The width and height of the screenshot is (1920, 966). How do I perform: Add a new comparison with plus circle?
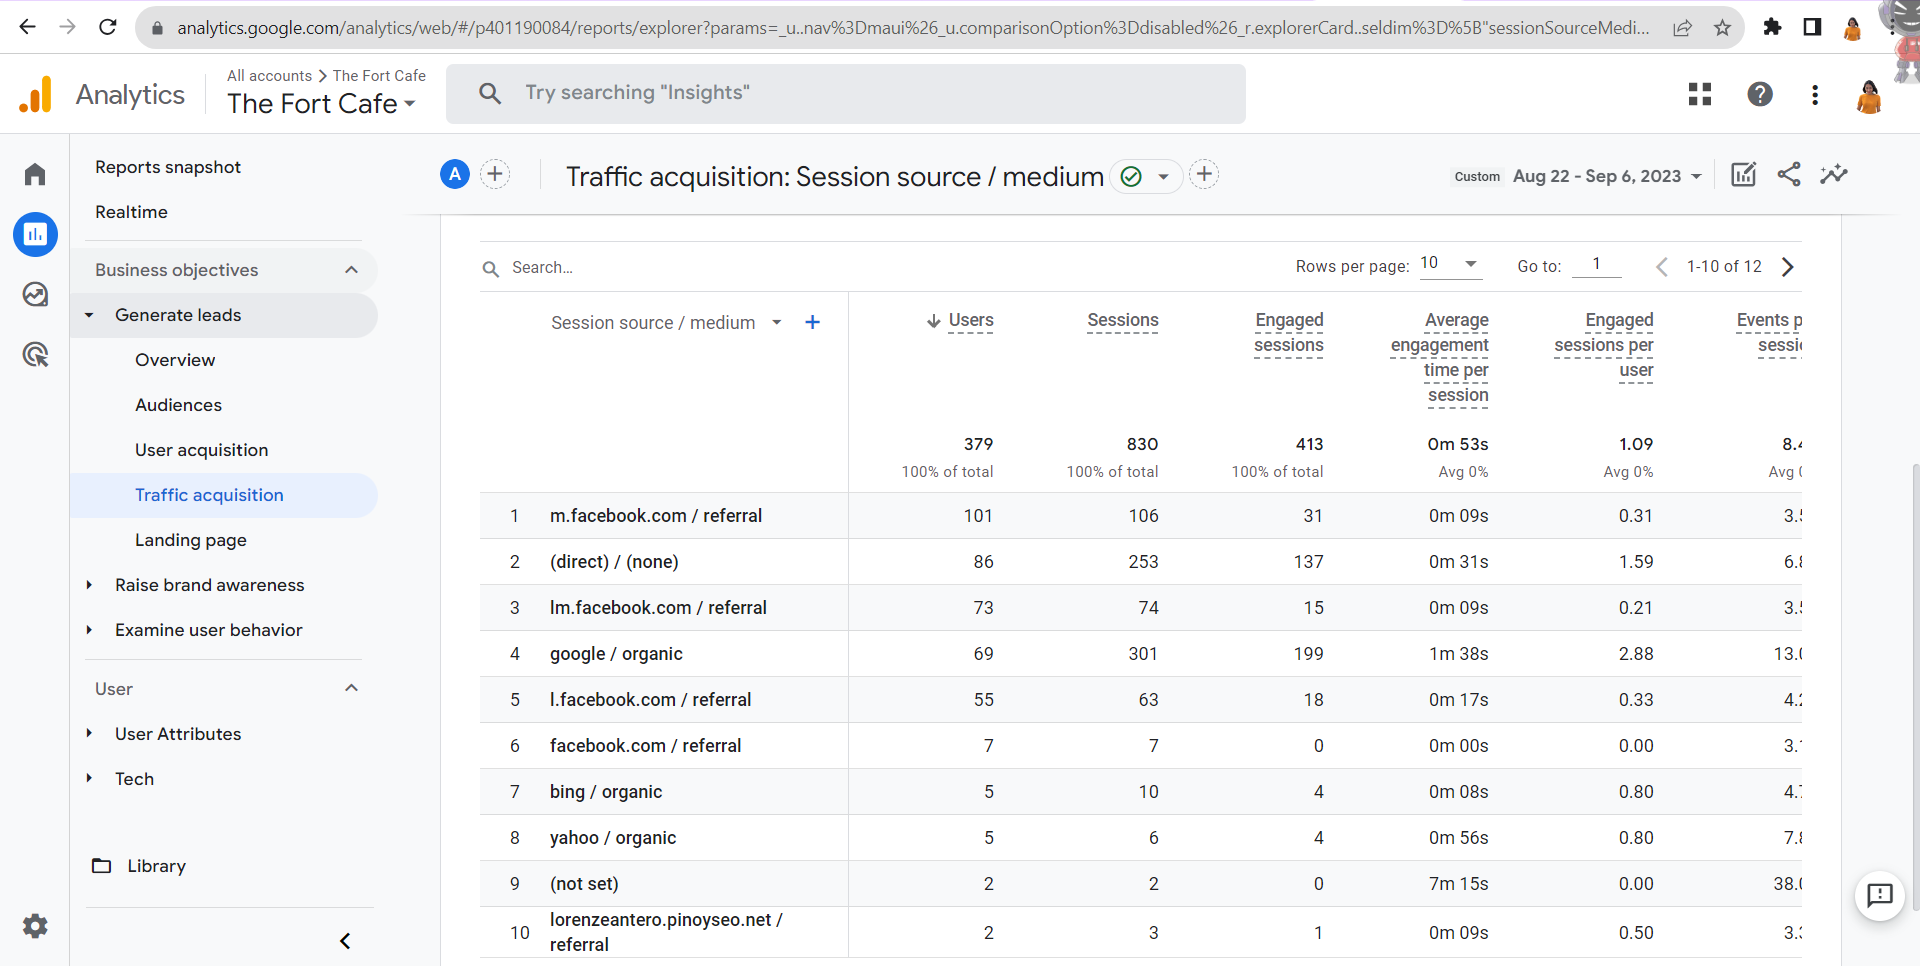495,174
